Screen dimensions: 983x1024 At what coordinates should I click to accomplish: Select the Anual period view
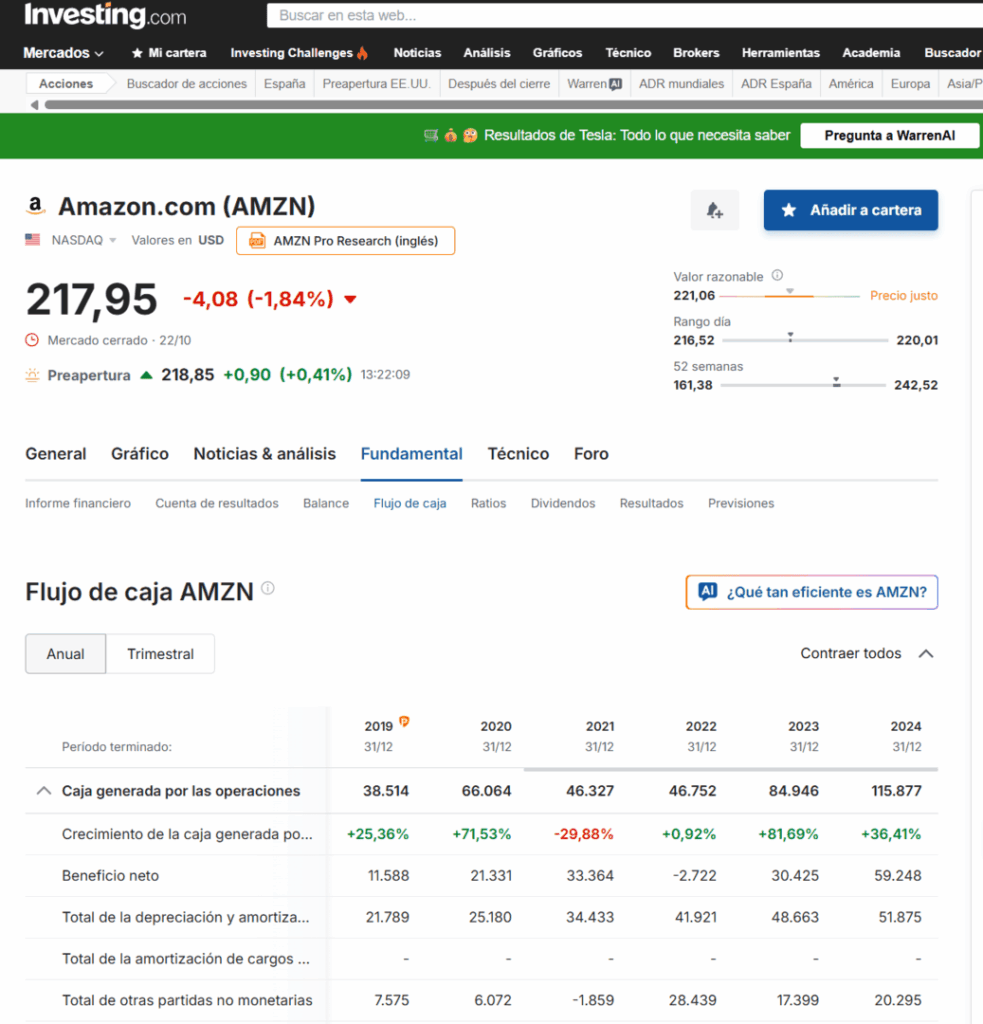tap(65, 654)
